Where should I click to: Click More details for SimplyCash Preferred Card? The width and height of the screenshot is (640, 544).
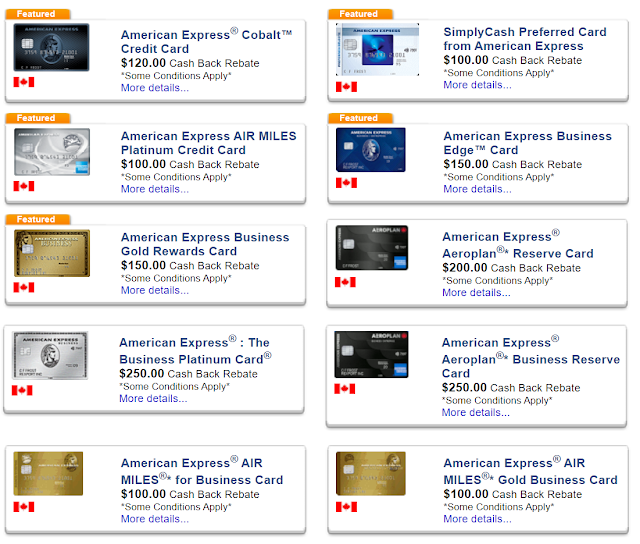[477, 85]
